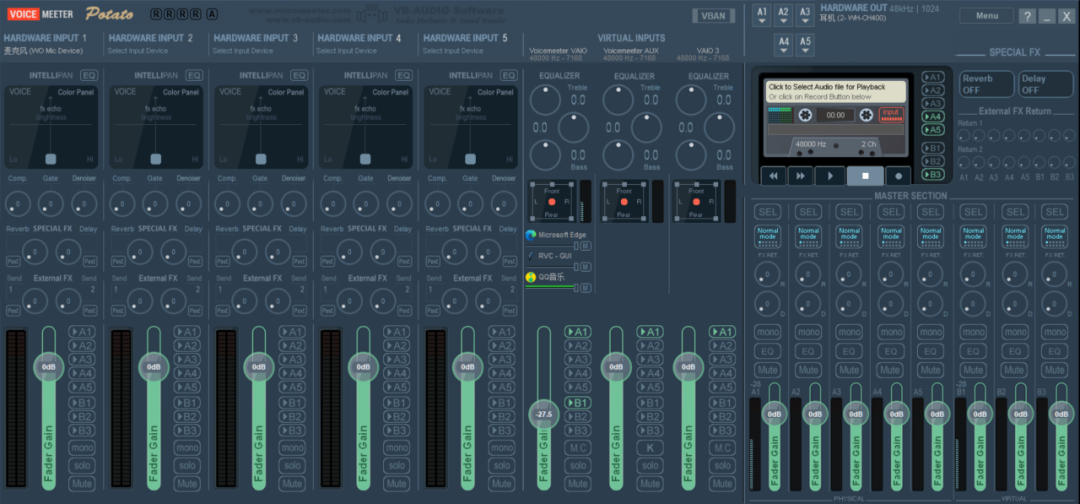Open the help question mark button
Viewport: 1080px width, 504px height.
(x=1028, y=16)
